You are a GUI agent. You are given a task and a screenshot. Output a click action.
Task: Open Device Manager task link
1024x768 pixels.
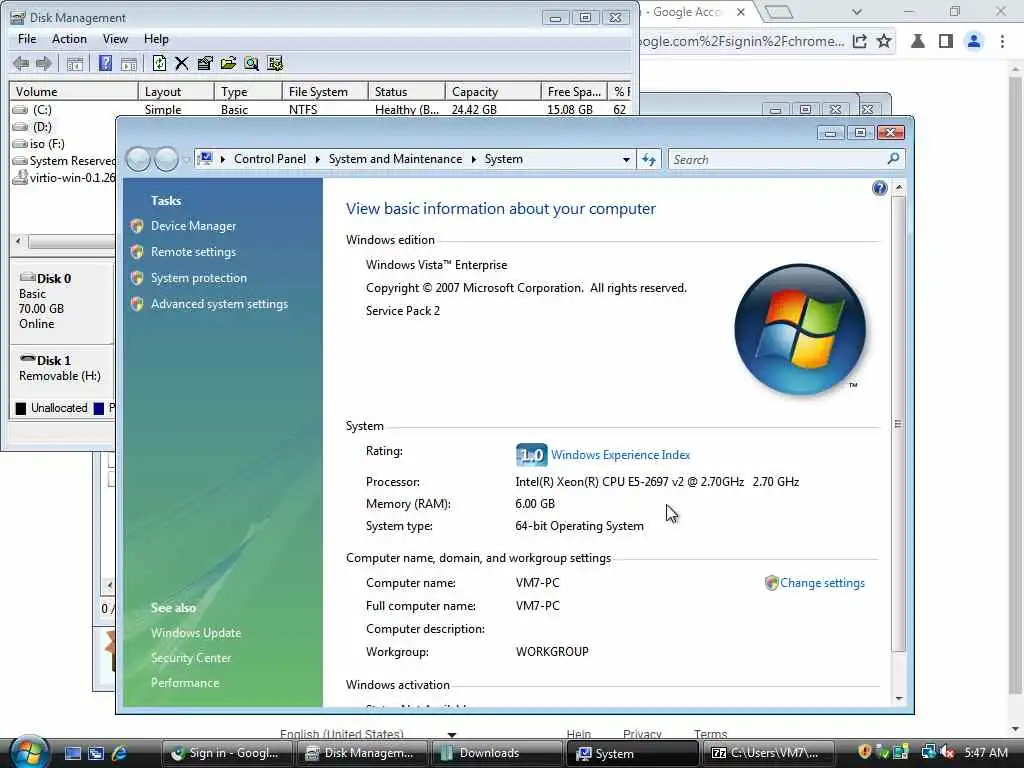click(193, 226)
